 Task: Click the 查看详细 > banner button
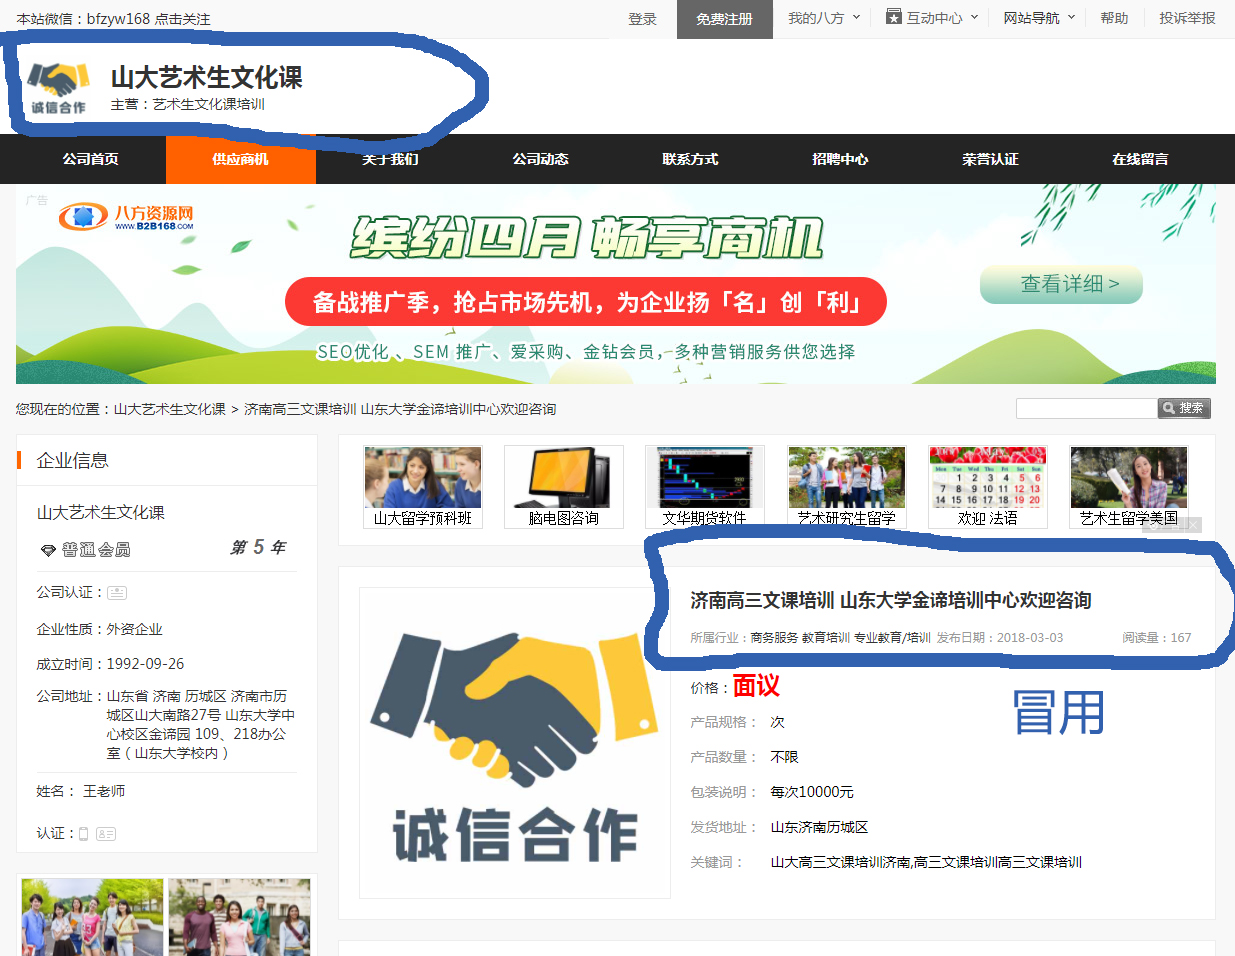click(1061, 284)
